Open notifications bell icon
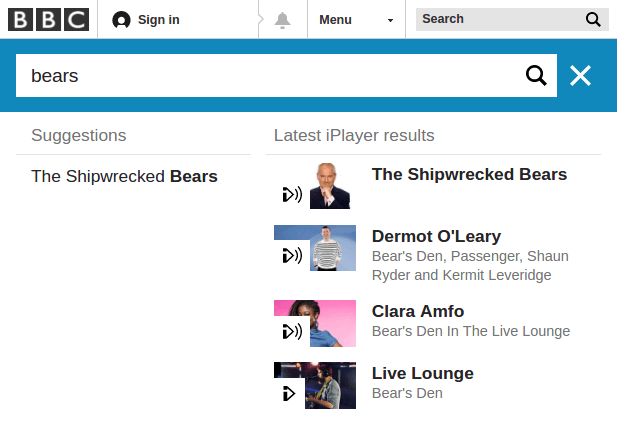Viewport: 617px width, 432px height. click(x=282, y=20)
